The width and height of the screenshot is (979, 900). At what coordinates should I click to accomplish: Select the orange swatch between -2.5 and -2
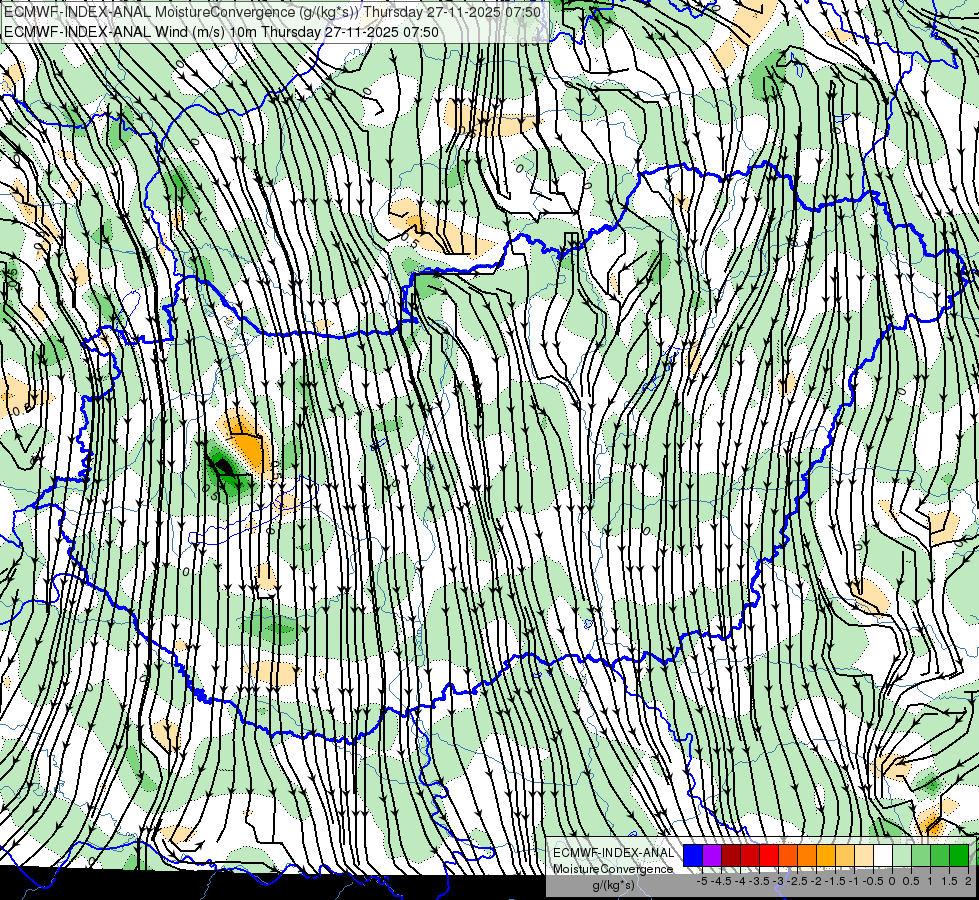coord(807,856)
